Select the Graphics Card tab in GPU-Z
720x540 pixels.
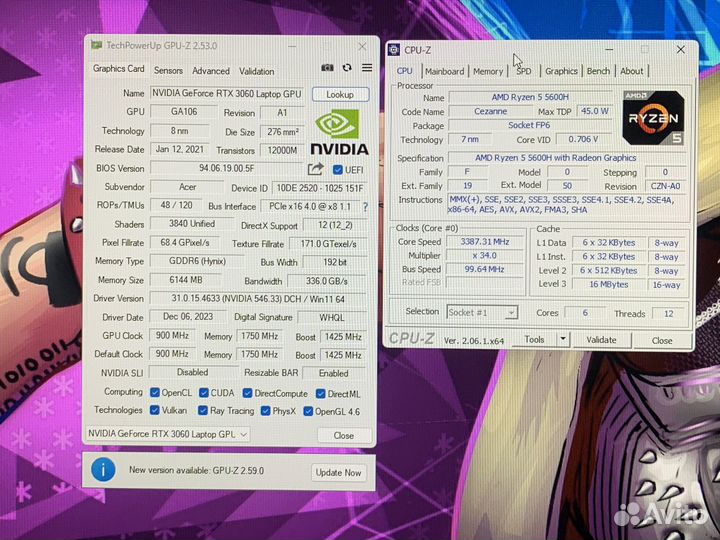[x=118, y=69]
